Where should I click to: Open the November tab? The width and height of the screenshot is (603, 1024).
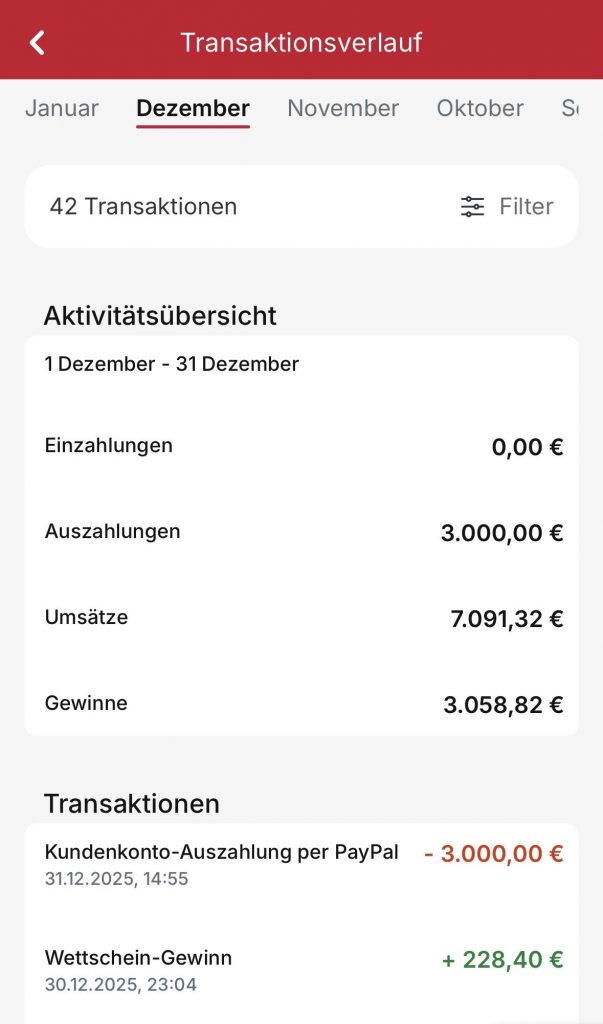(x=343, y=108)
